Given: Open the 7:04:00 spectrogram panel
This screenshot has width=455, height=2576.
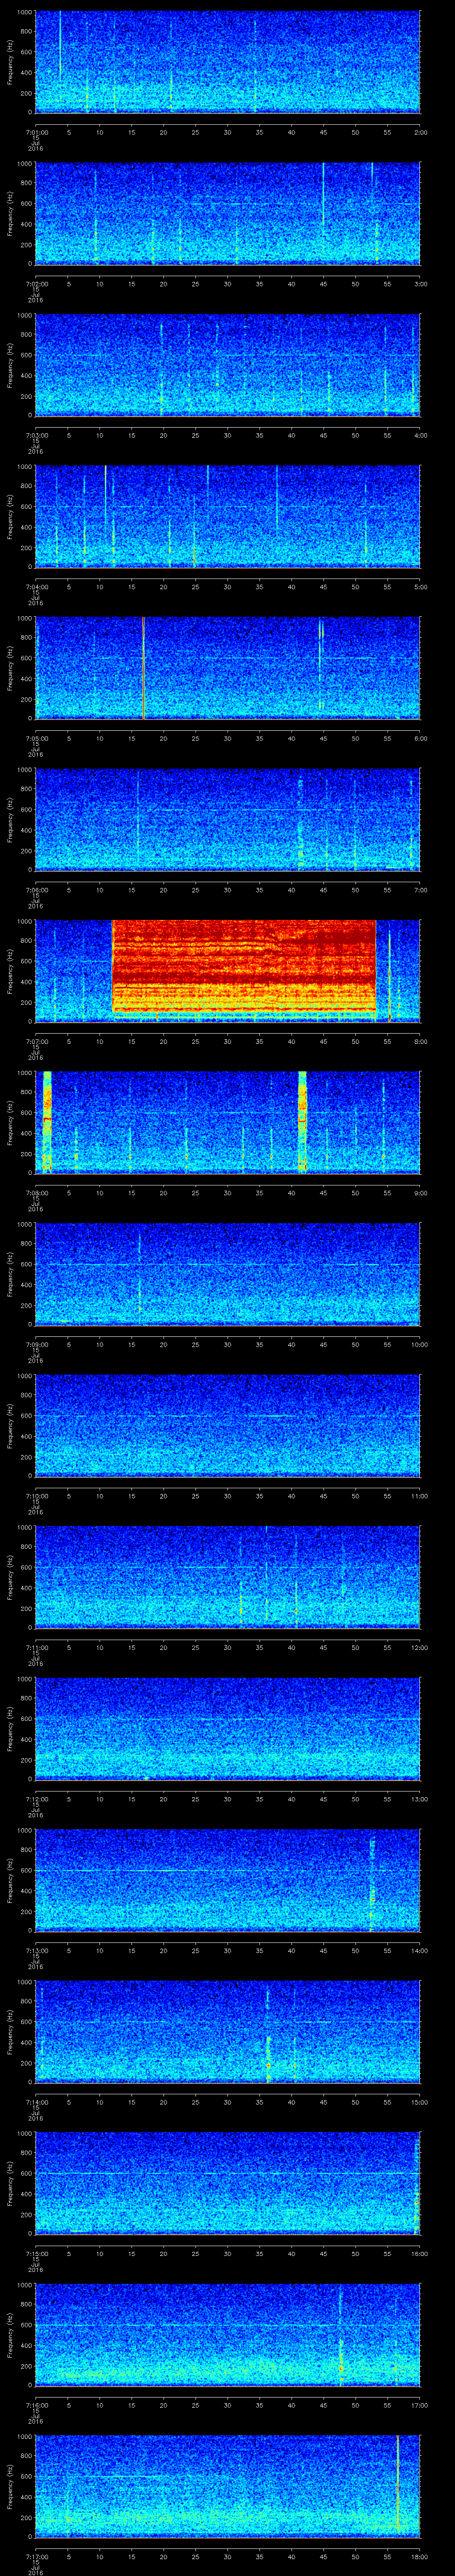Looking at the screenshot, I should [227, 516].
